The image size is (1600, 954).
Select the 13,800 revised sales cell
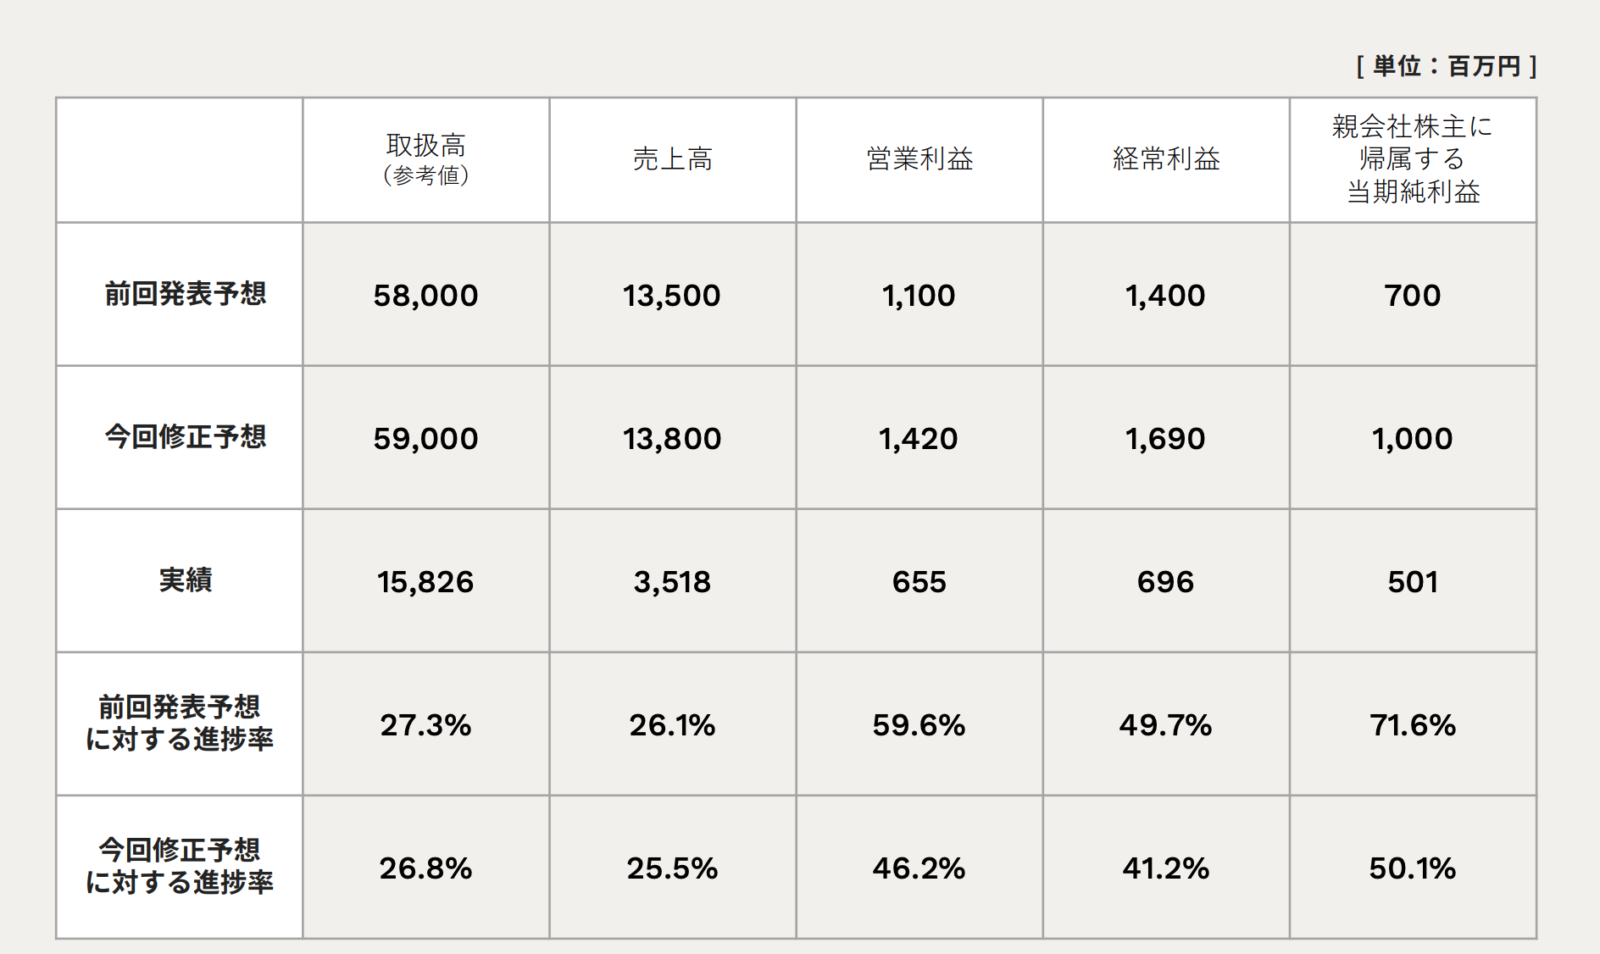pos(672,439)
